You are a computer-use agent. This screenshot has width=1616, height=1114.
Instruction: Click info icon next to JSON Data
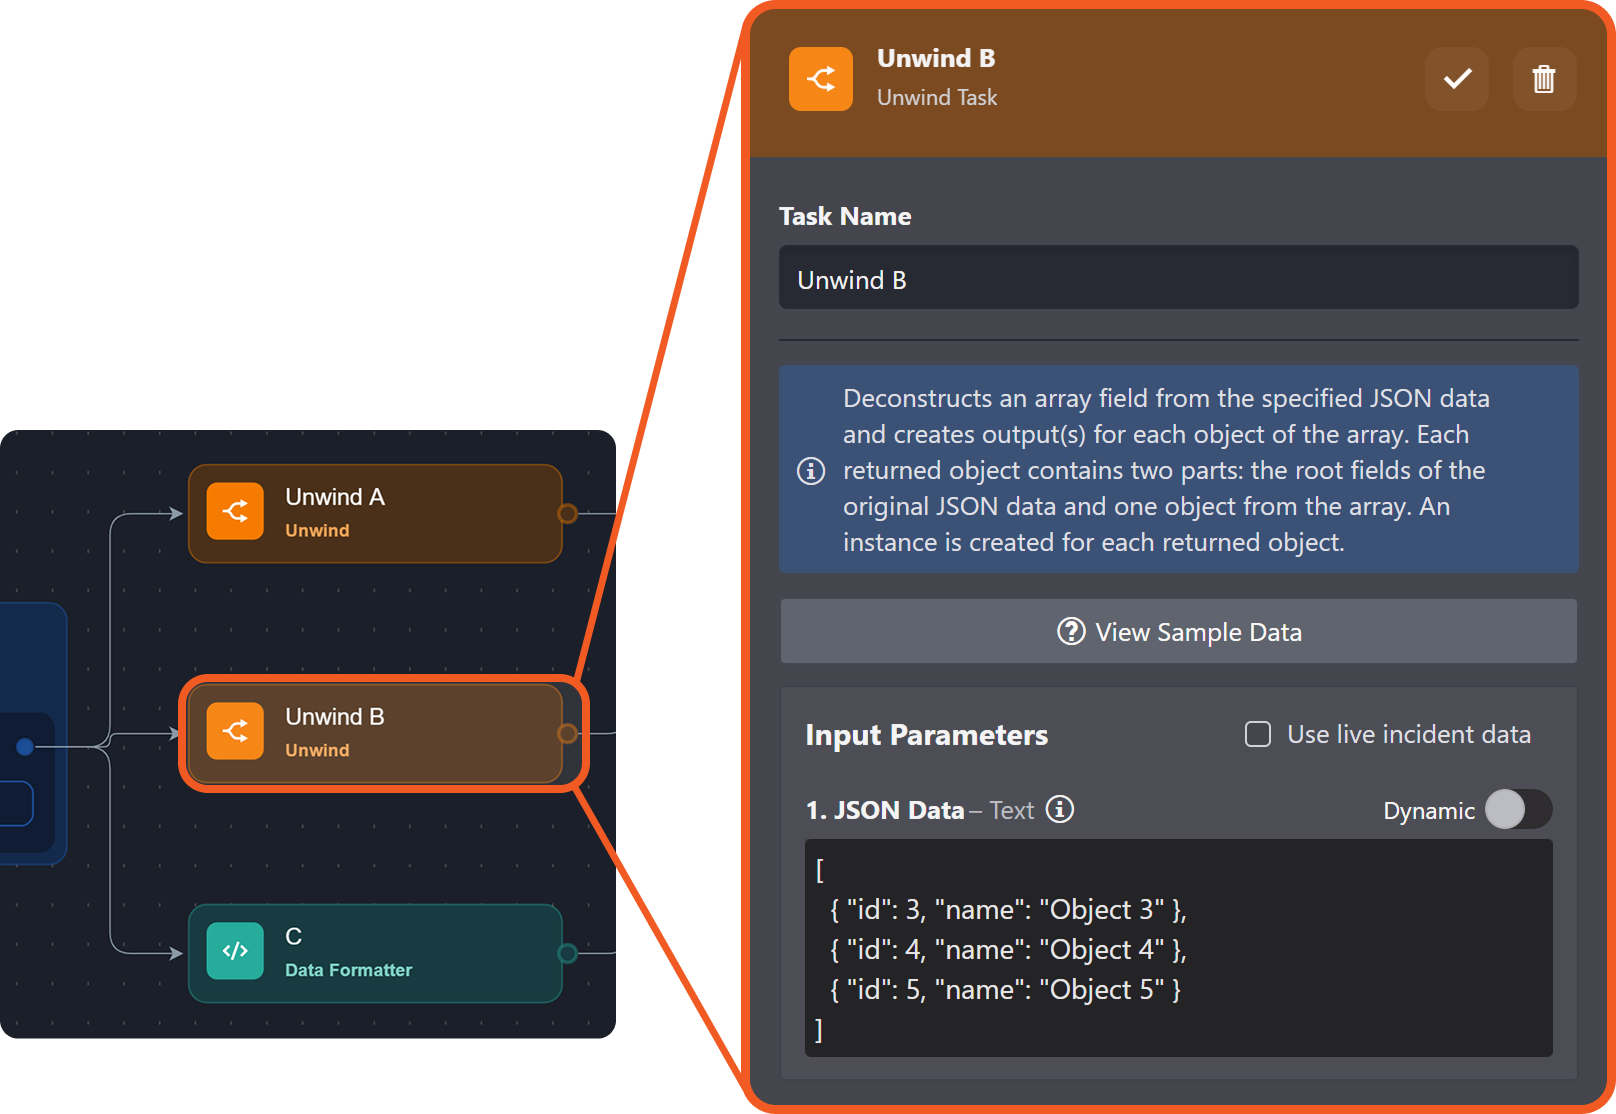1060,809
